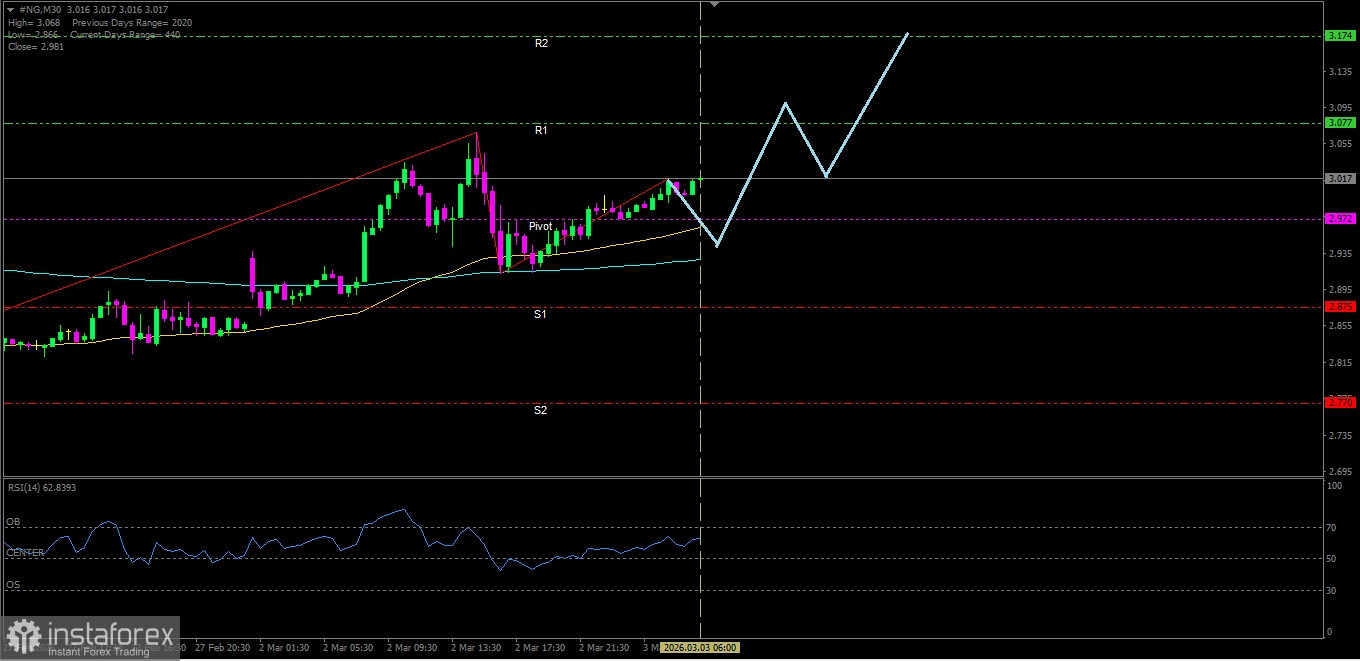Select the 3.077 R1 price label
This screenshot has width=1360, height=661.
coord(1340,123)
